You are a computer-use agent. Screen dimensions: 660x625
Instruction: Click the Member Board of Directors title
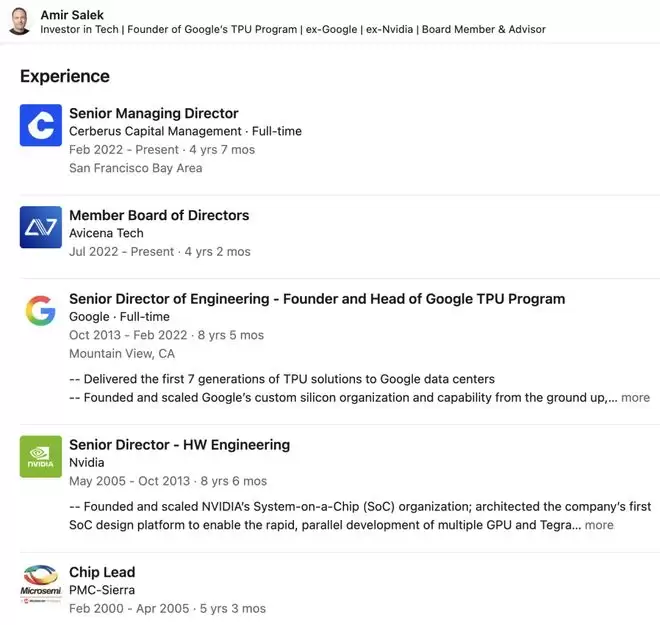159,215
